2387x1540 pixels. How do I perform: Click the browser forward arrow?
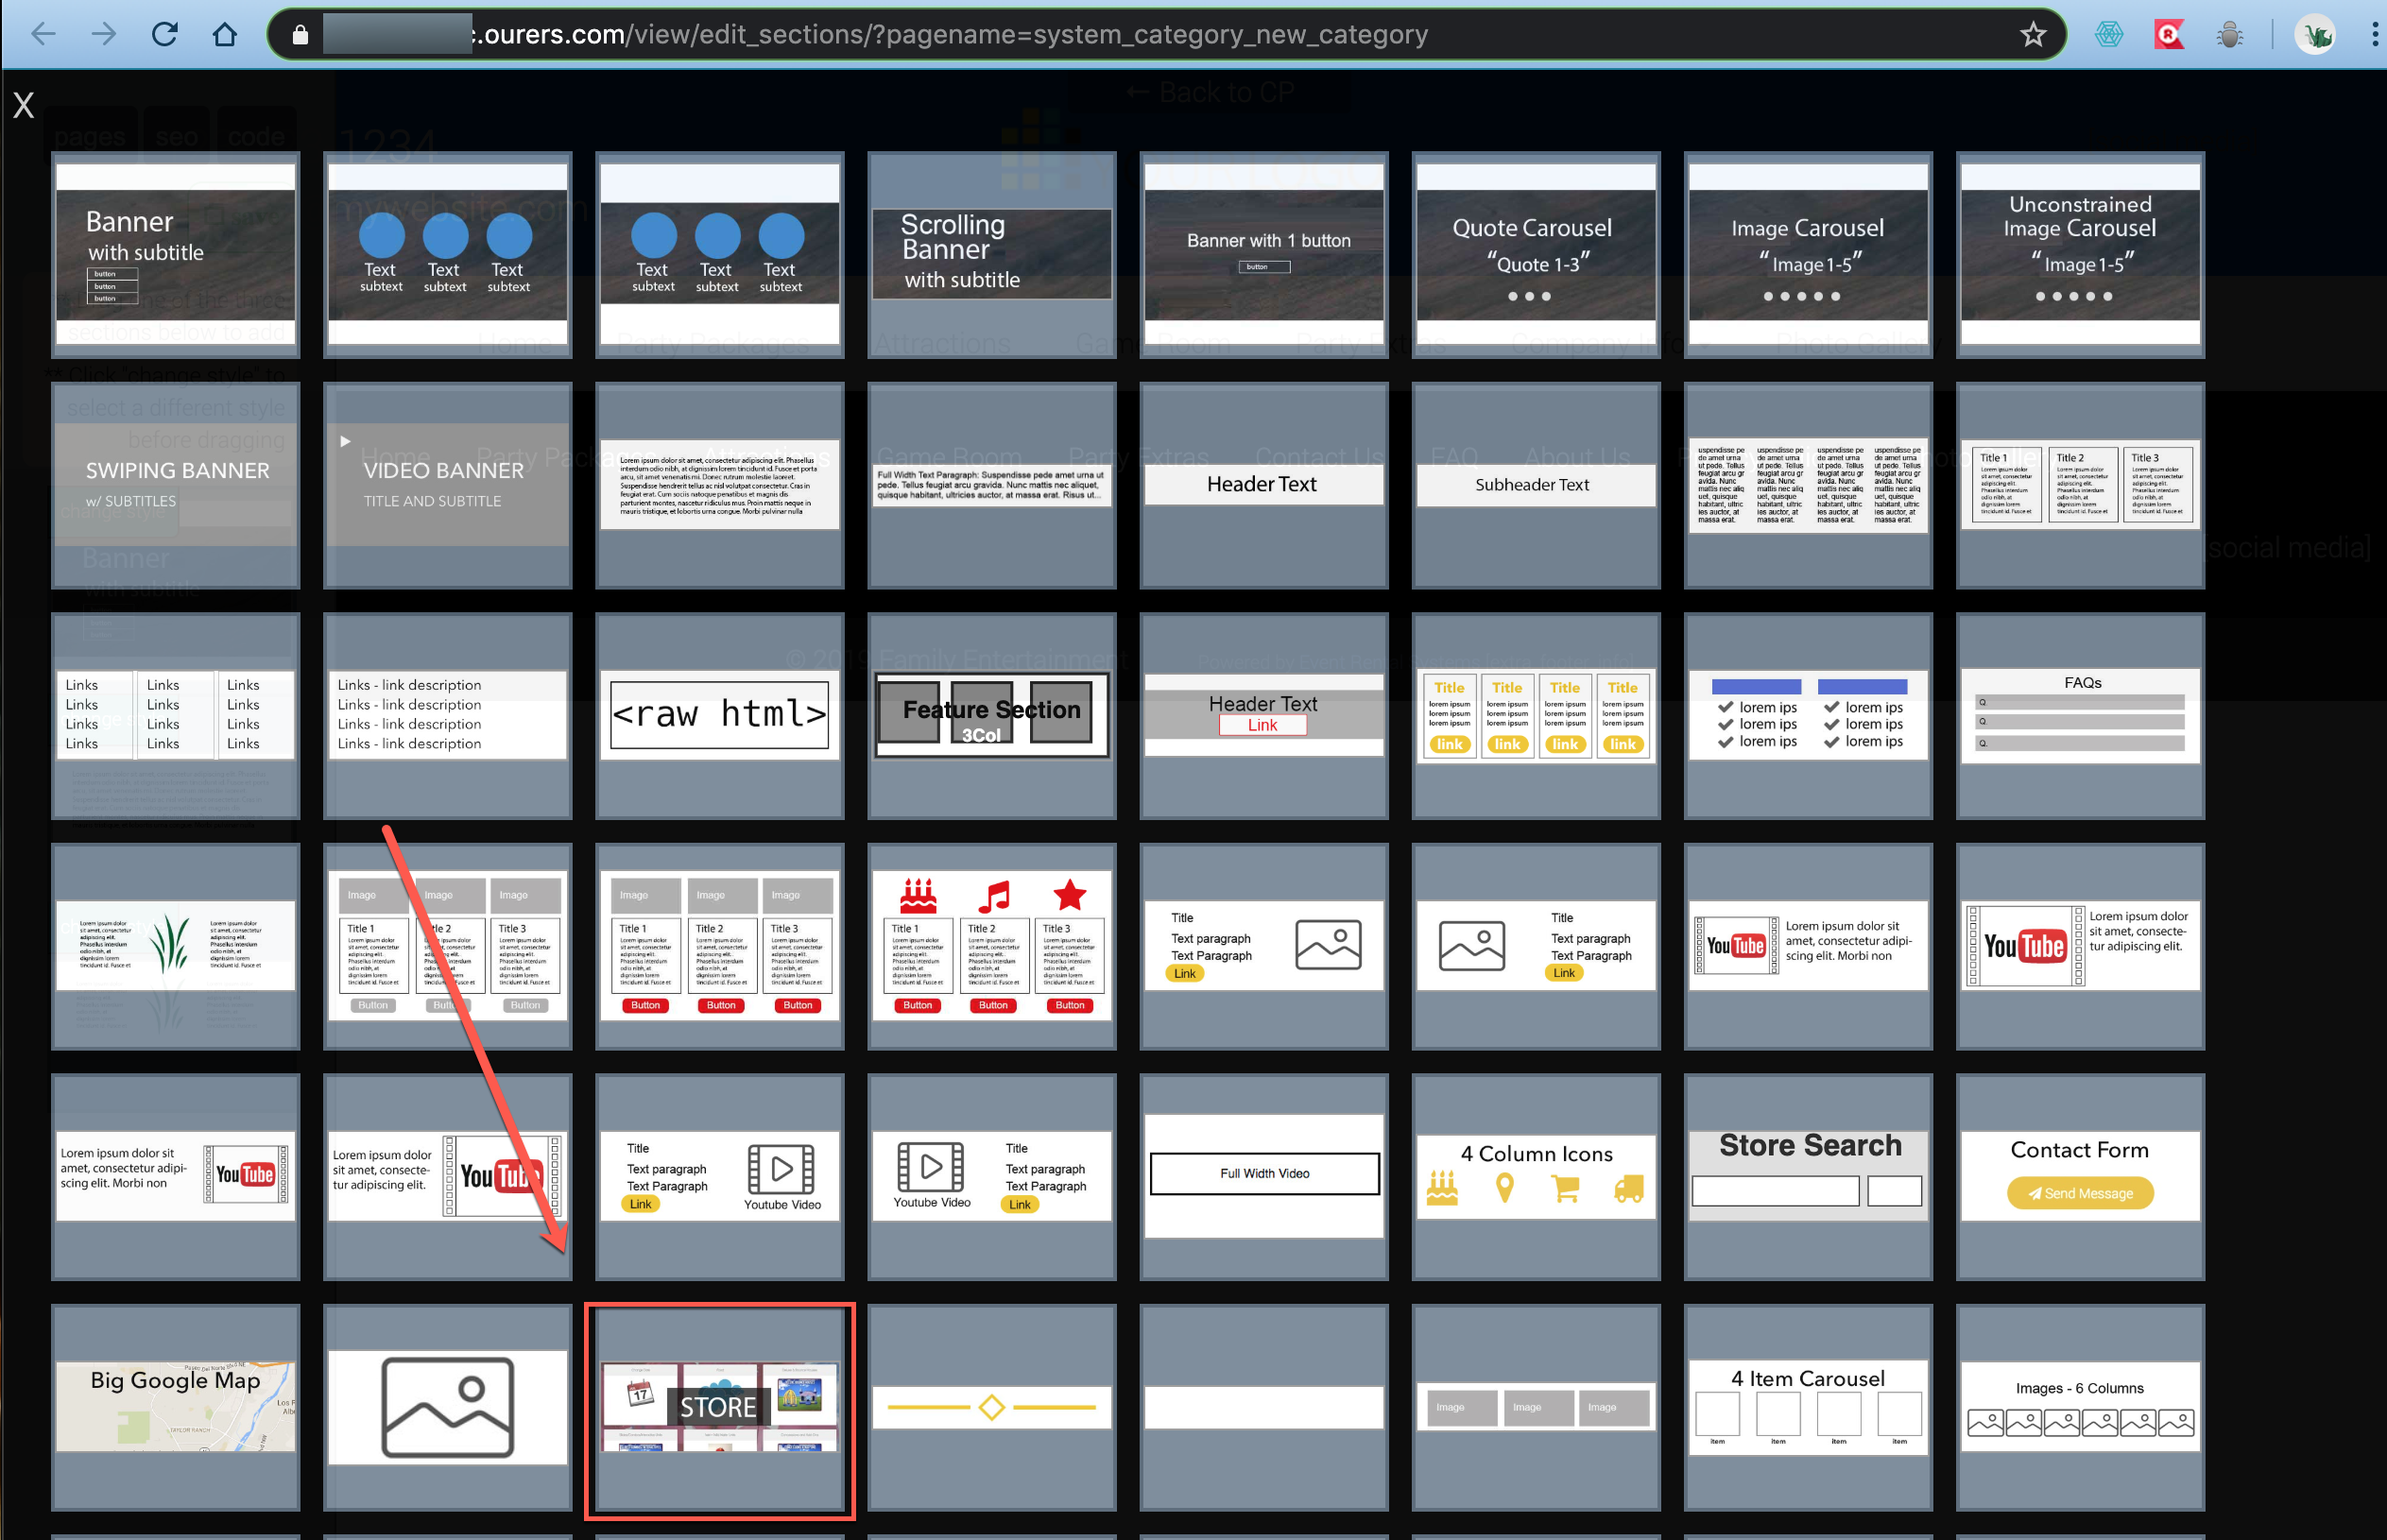click(x=104, y=34)
